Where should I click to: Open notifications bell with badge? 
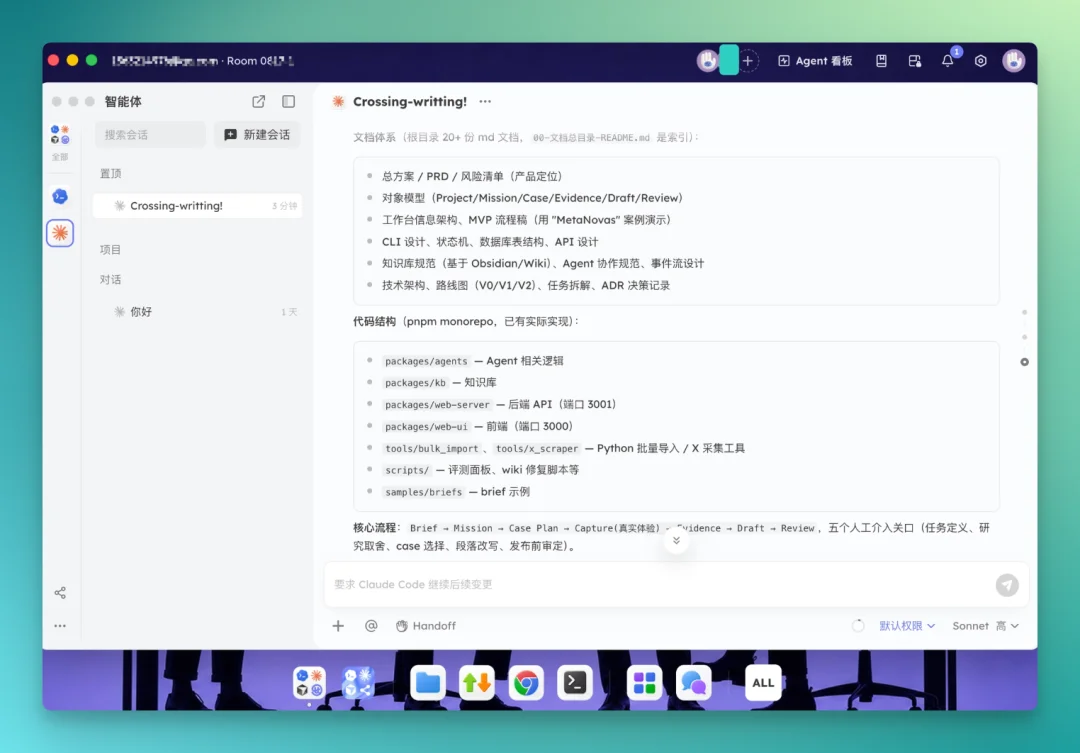coord(948,60)
